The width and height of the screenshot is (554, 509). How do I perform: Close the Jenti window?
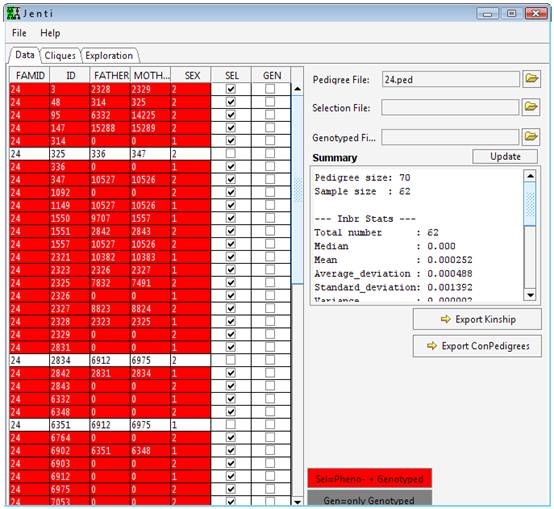[x=536, y=13]
